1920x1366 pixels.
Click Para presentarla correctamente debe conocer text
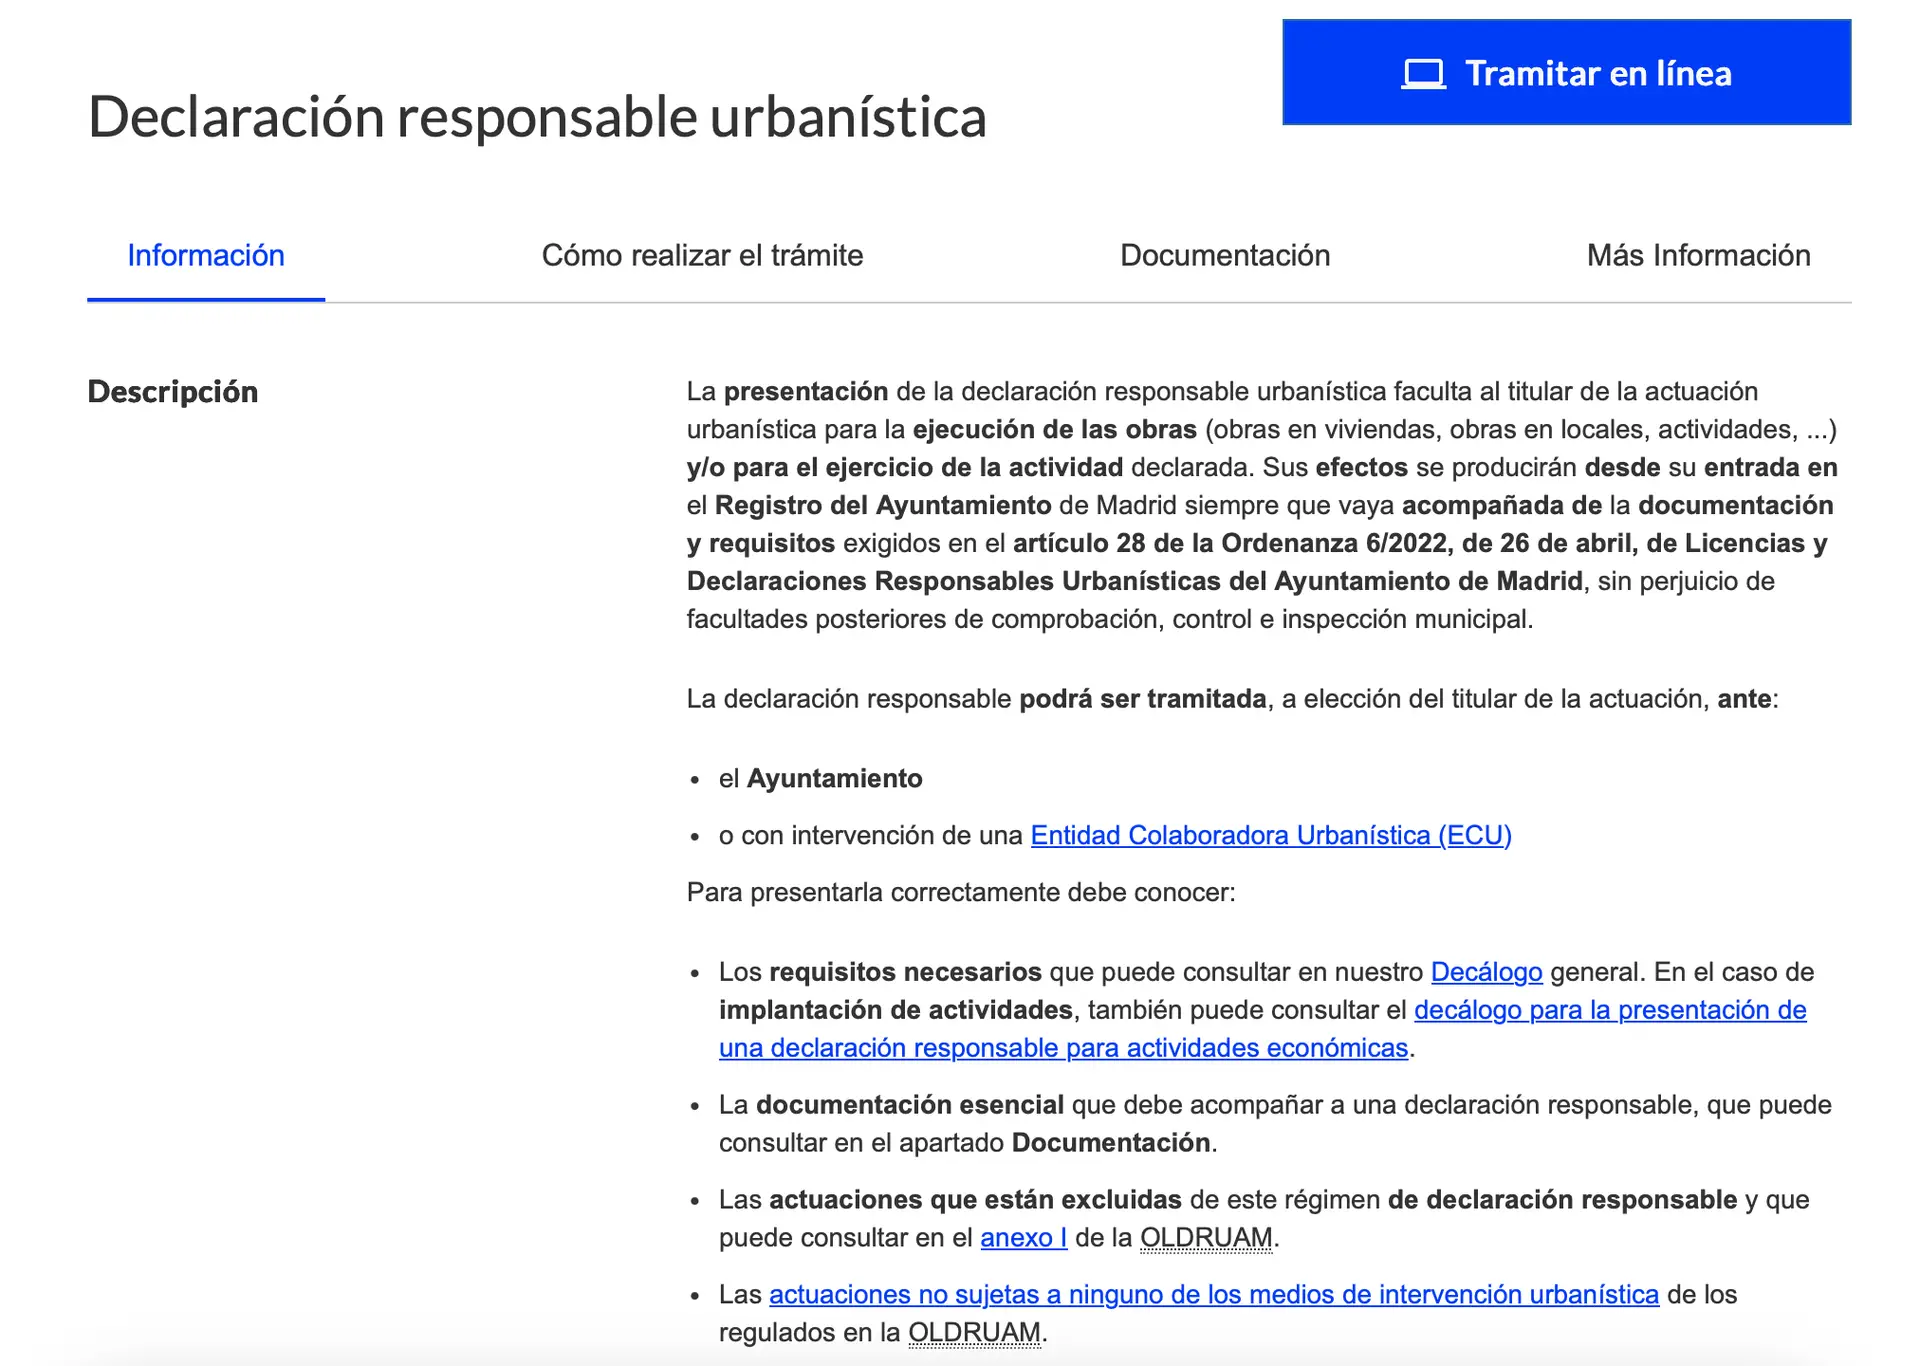(960, 893)
